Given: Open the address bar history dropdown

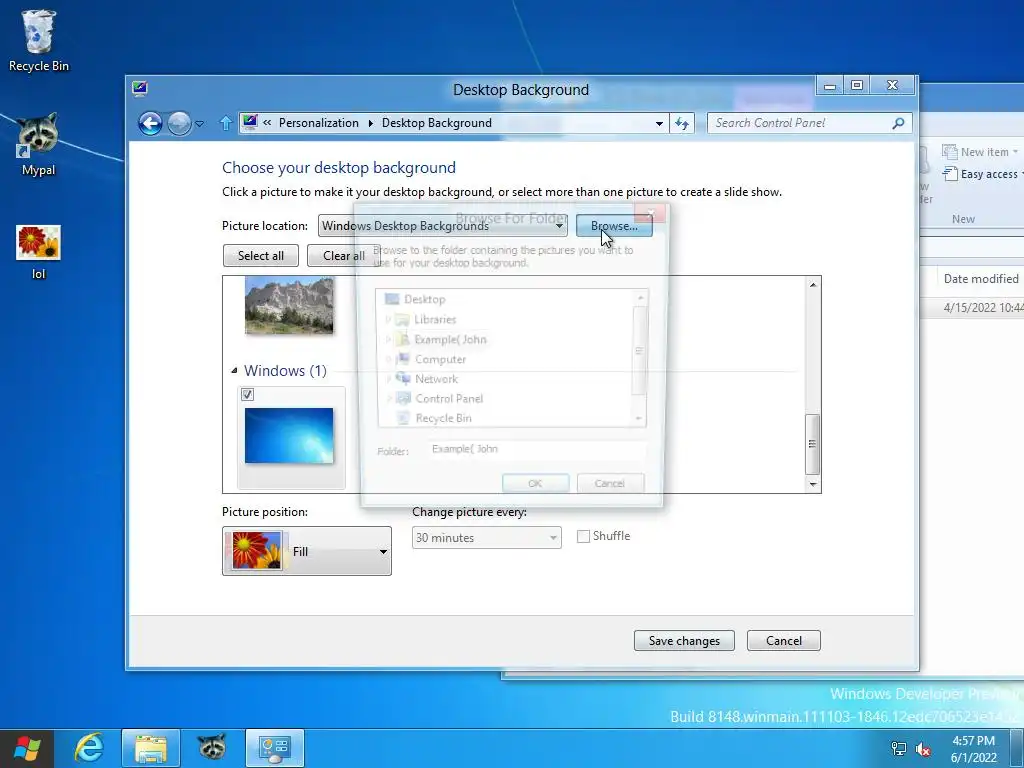Looking at the screenshot, I should coord(659,123).
